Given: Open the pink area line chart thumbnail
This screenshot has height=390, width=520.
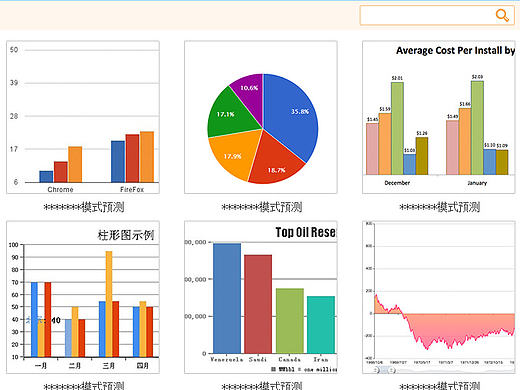Looking at the screenshot, I should coord(439,297).
